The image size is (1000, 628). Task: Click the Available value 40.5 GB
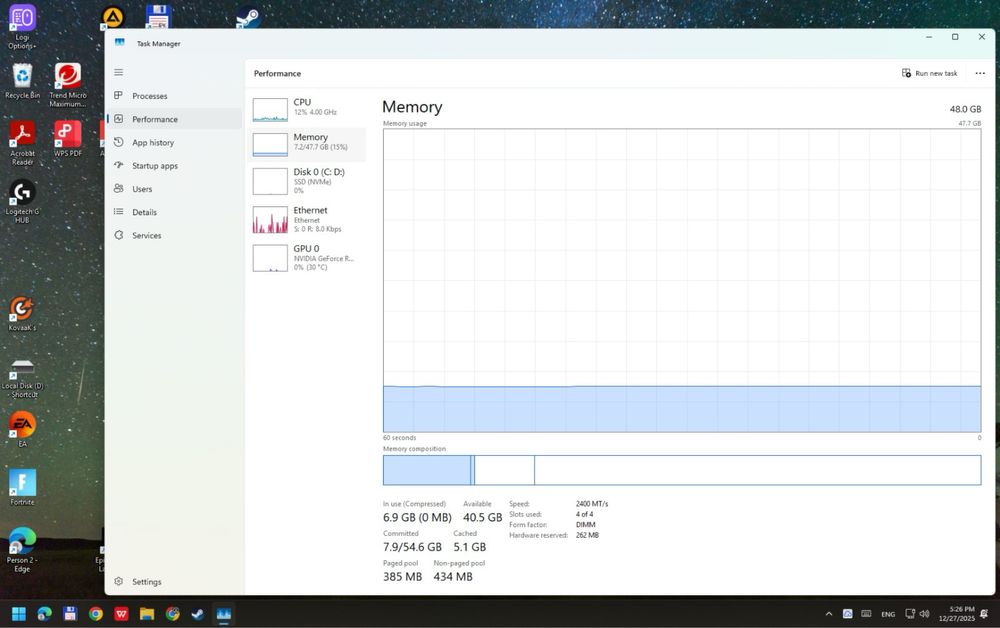[482, 518]
